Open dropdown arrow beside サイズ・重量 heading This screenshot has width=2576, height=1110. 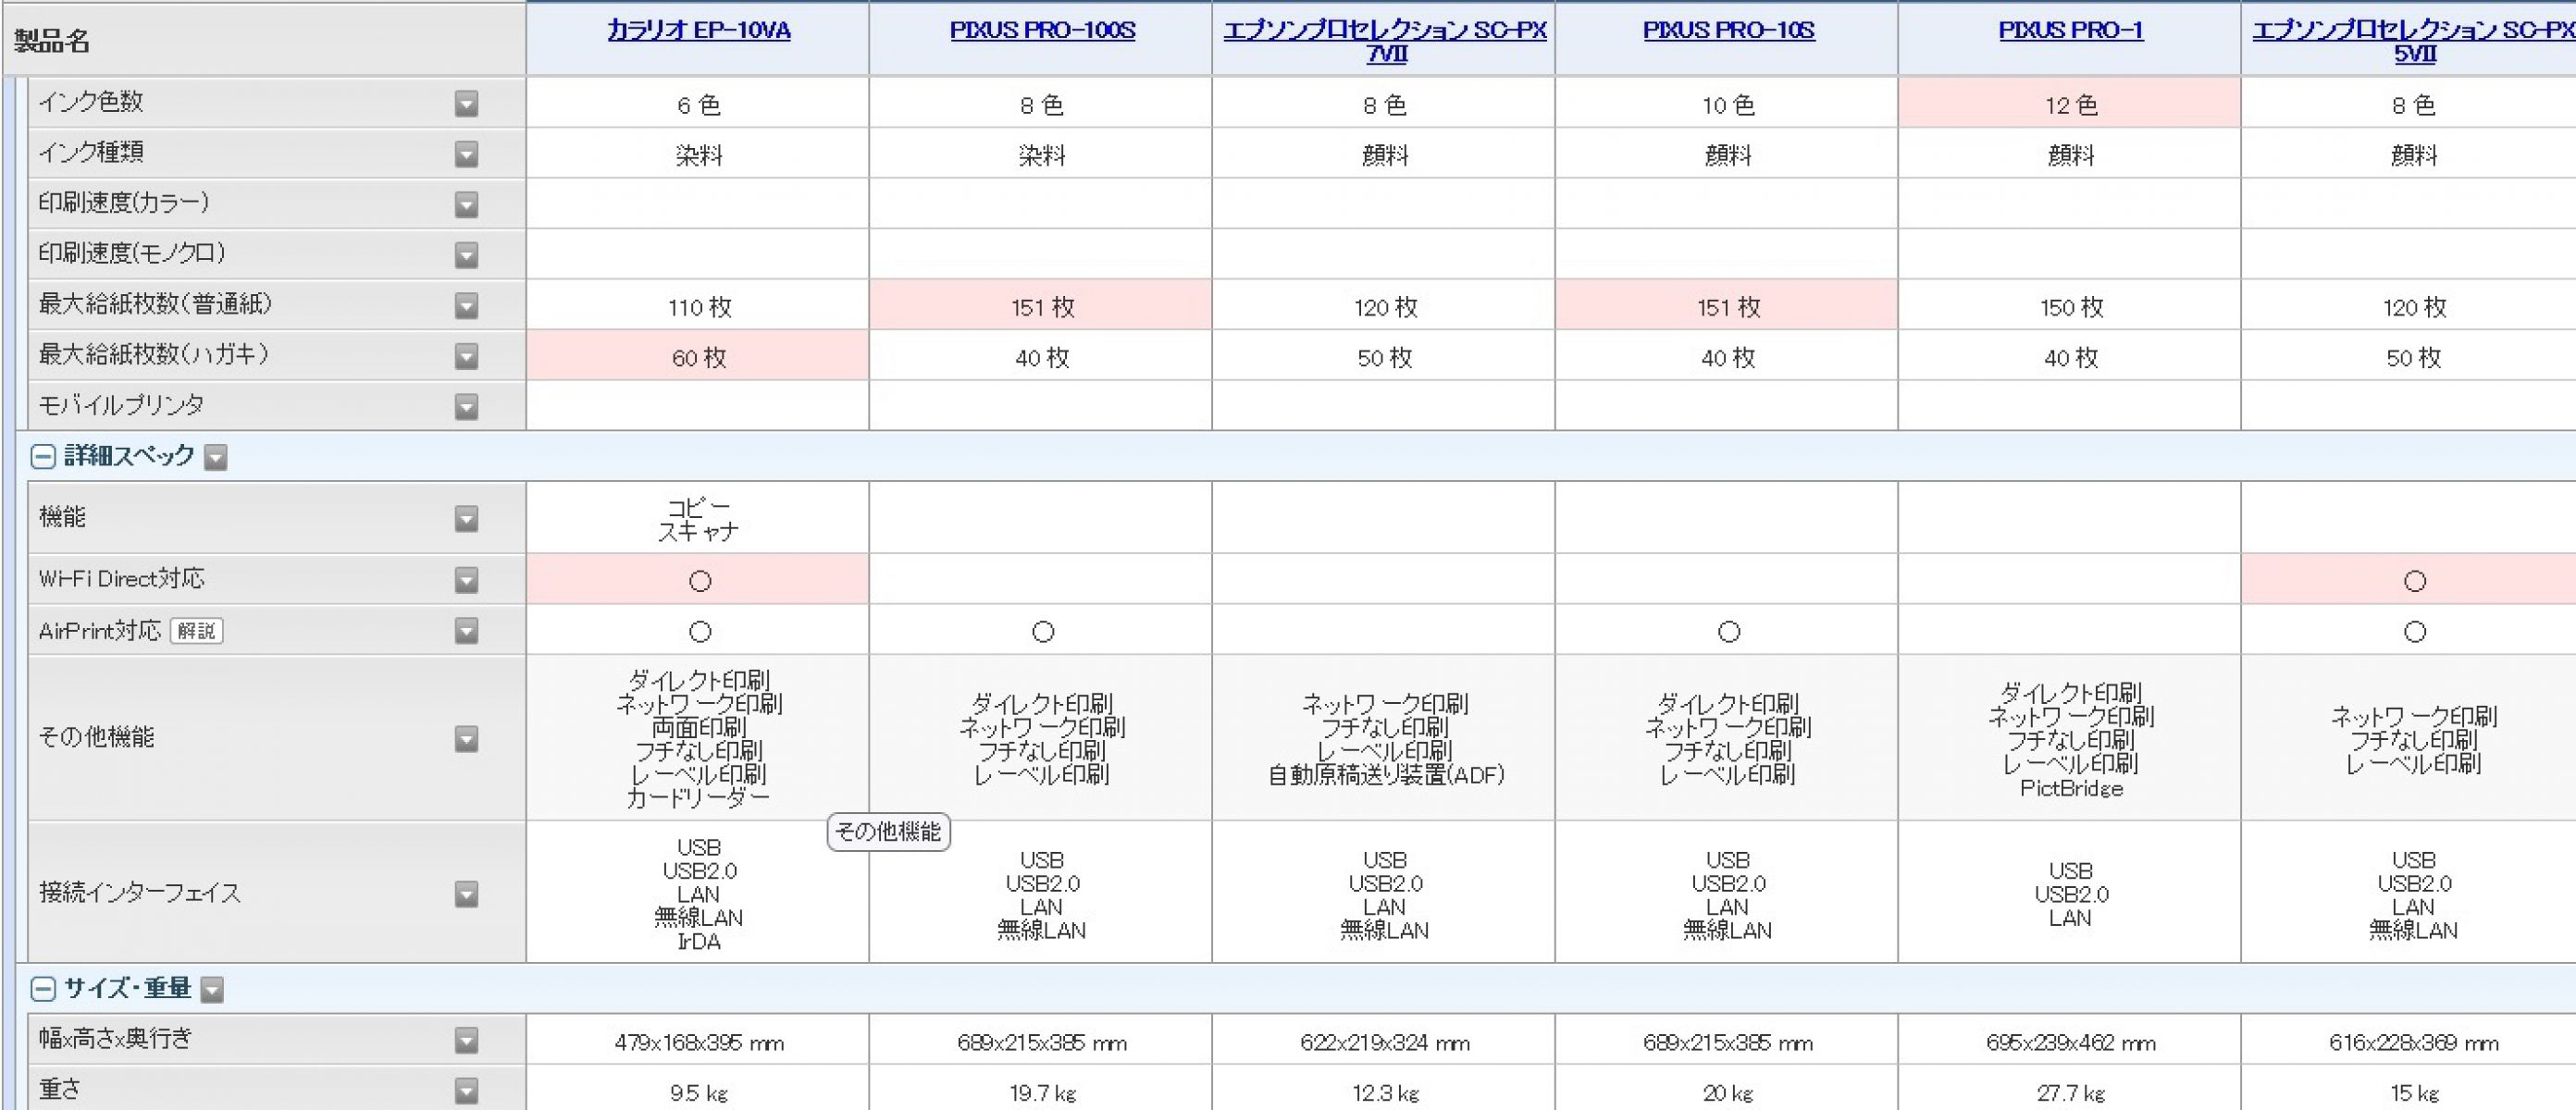[212, 990]
